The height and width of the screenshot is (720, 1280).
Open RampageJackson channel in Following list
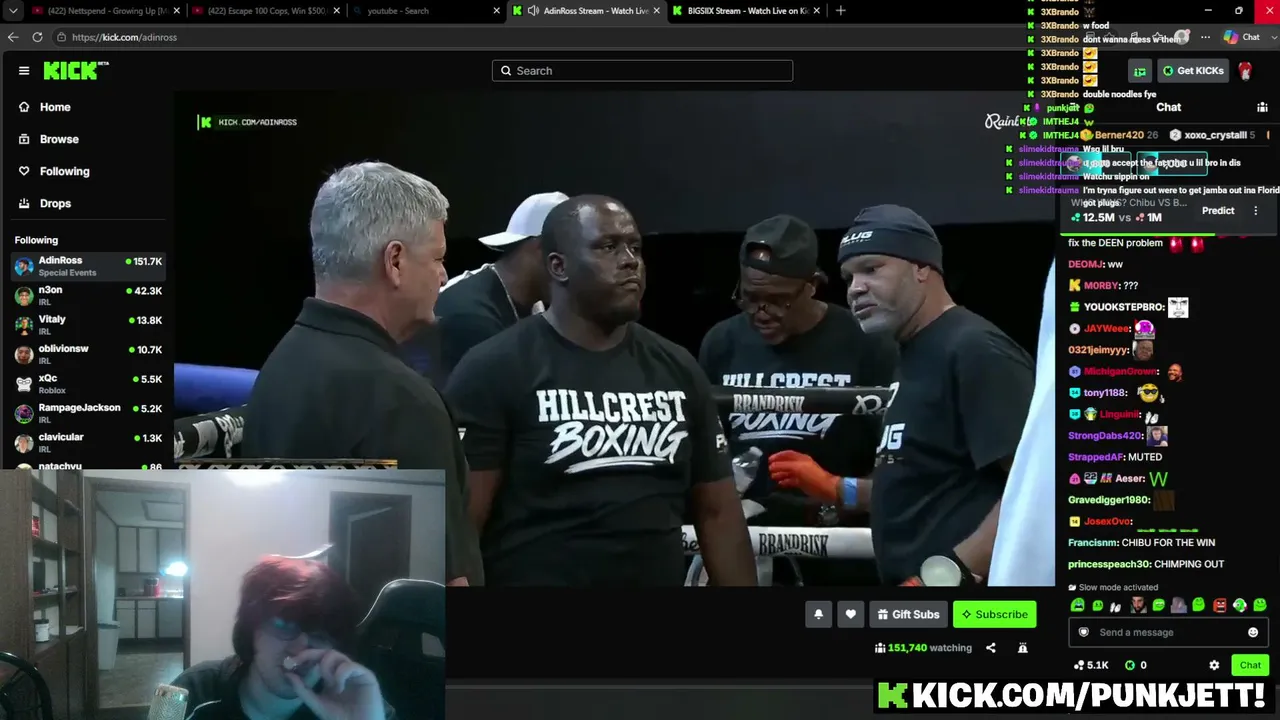pos(88,413)
